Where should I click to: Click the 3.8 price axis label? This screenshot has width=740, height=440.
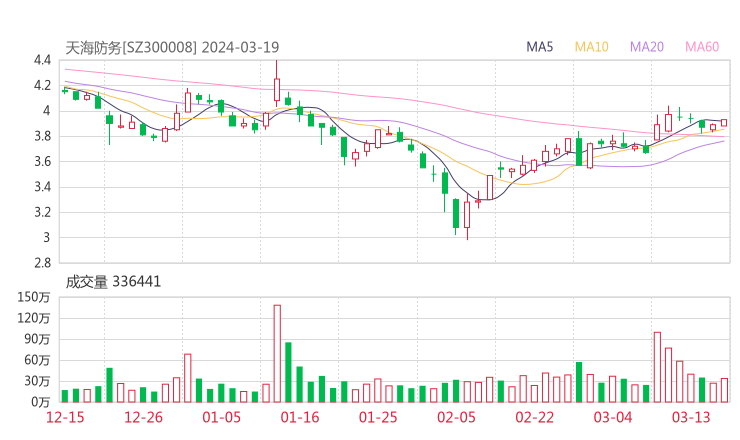(42, 136)
